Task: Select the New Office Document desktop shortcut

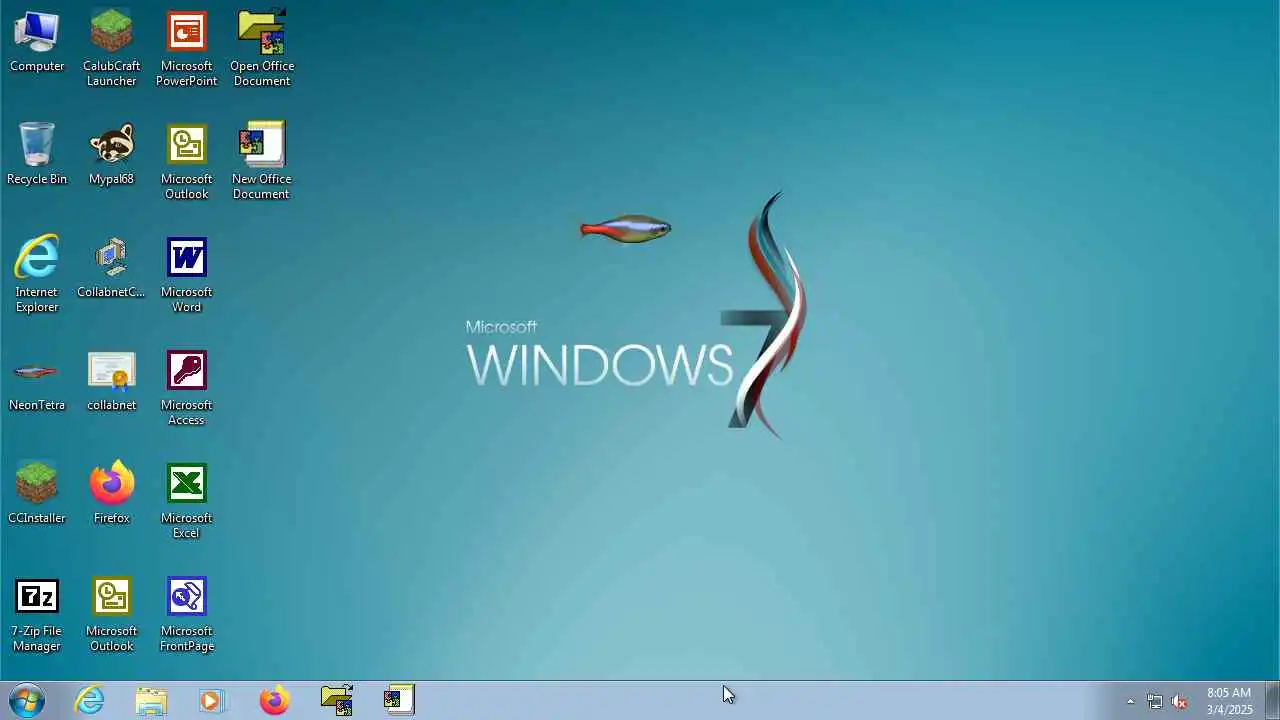Action: point(262,162)
